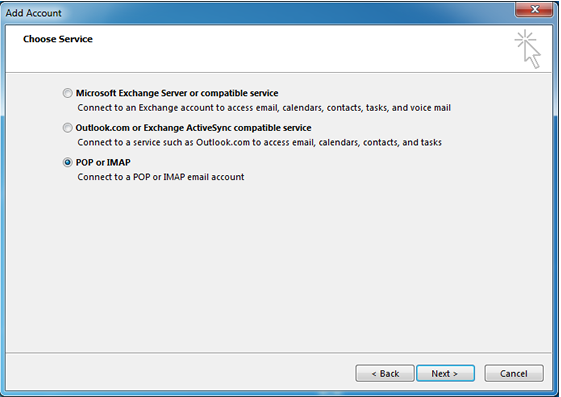The width and height of the screenshot is (561, 397).
Task: Click the "Outlook.com or Exchange ActiveSync compatible service" label
Action: point(193,128)
